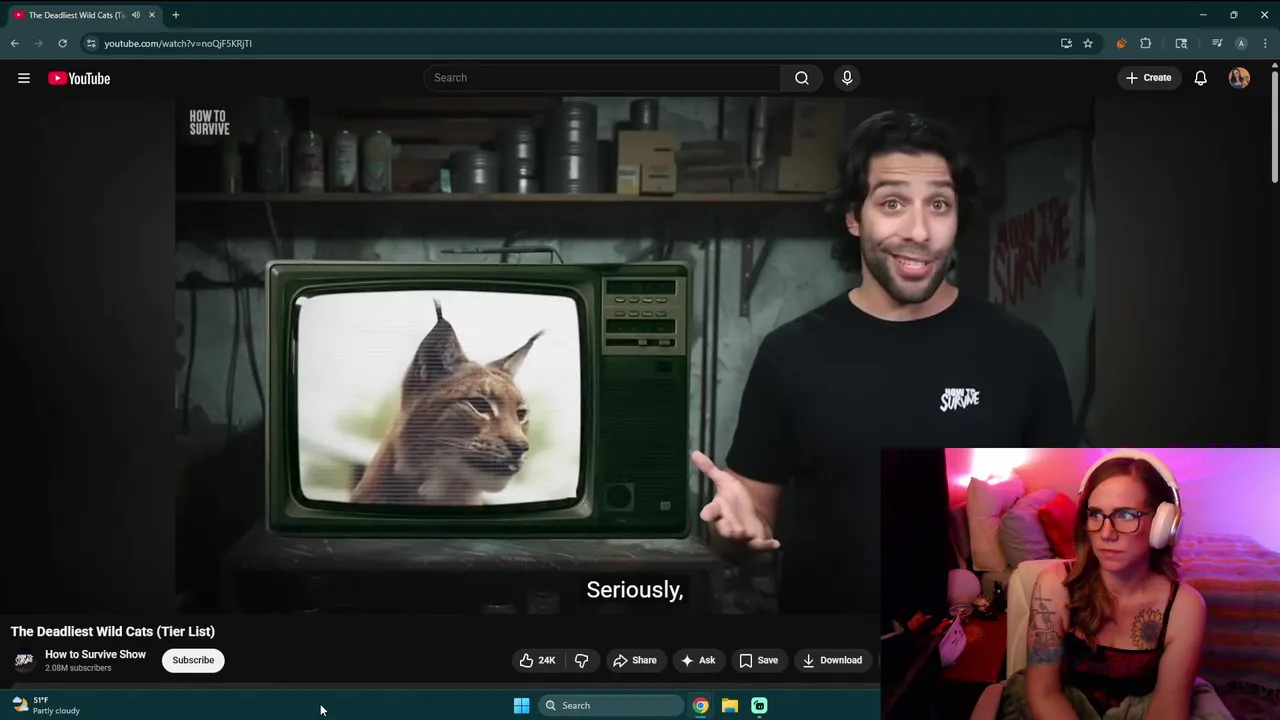Start voice search with the microphone icon
The image size is (1280, 720).
[x=847, y=78]
